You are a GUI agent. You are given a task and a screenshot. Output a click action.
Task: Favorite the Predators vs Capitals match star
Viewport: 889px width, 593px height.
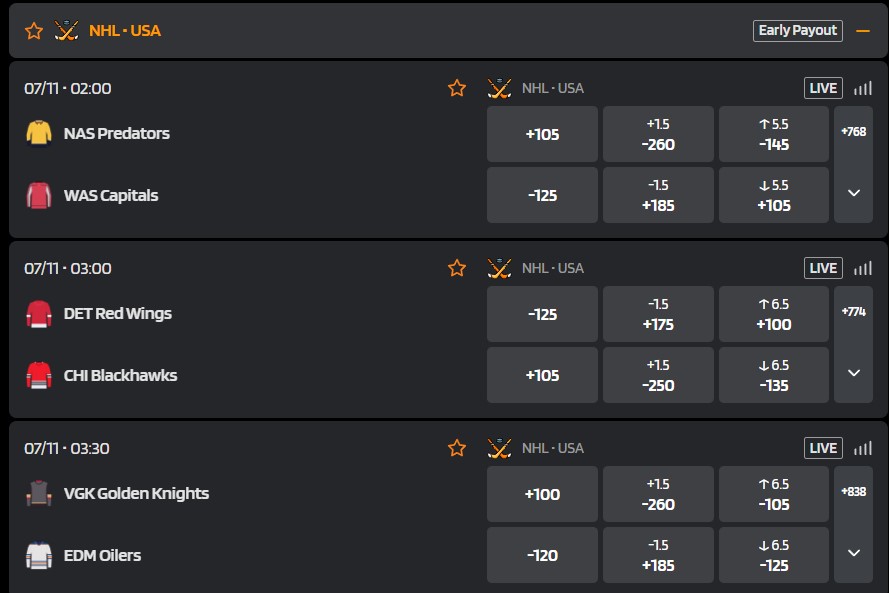coord(457,88)
